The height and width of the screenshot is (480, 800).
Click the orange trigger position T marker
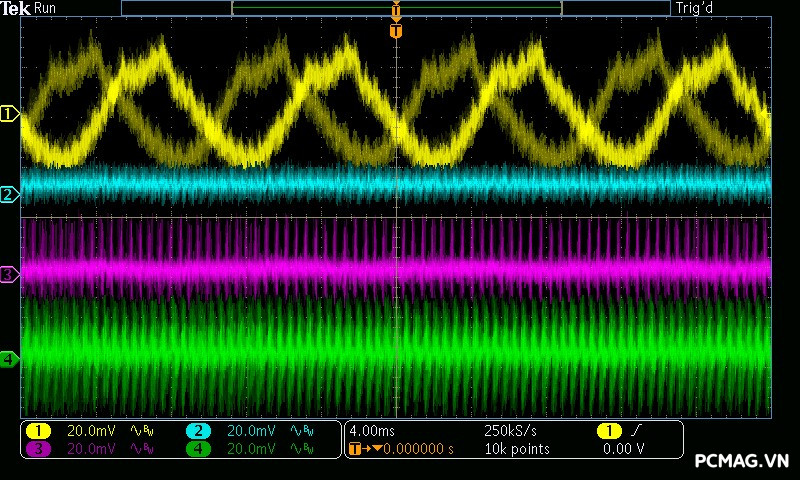pyautogui.click(x=396, y=31)
